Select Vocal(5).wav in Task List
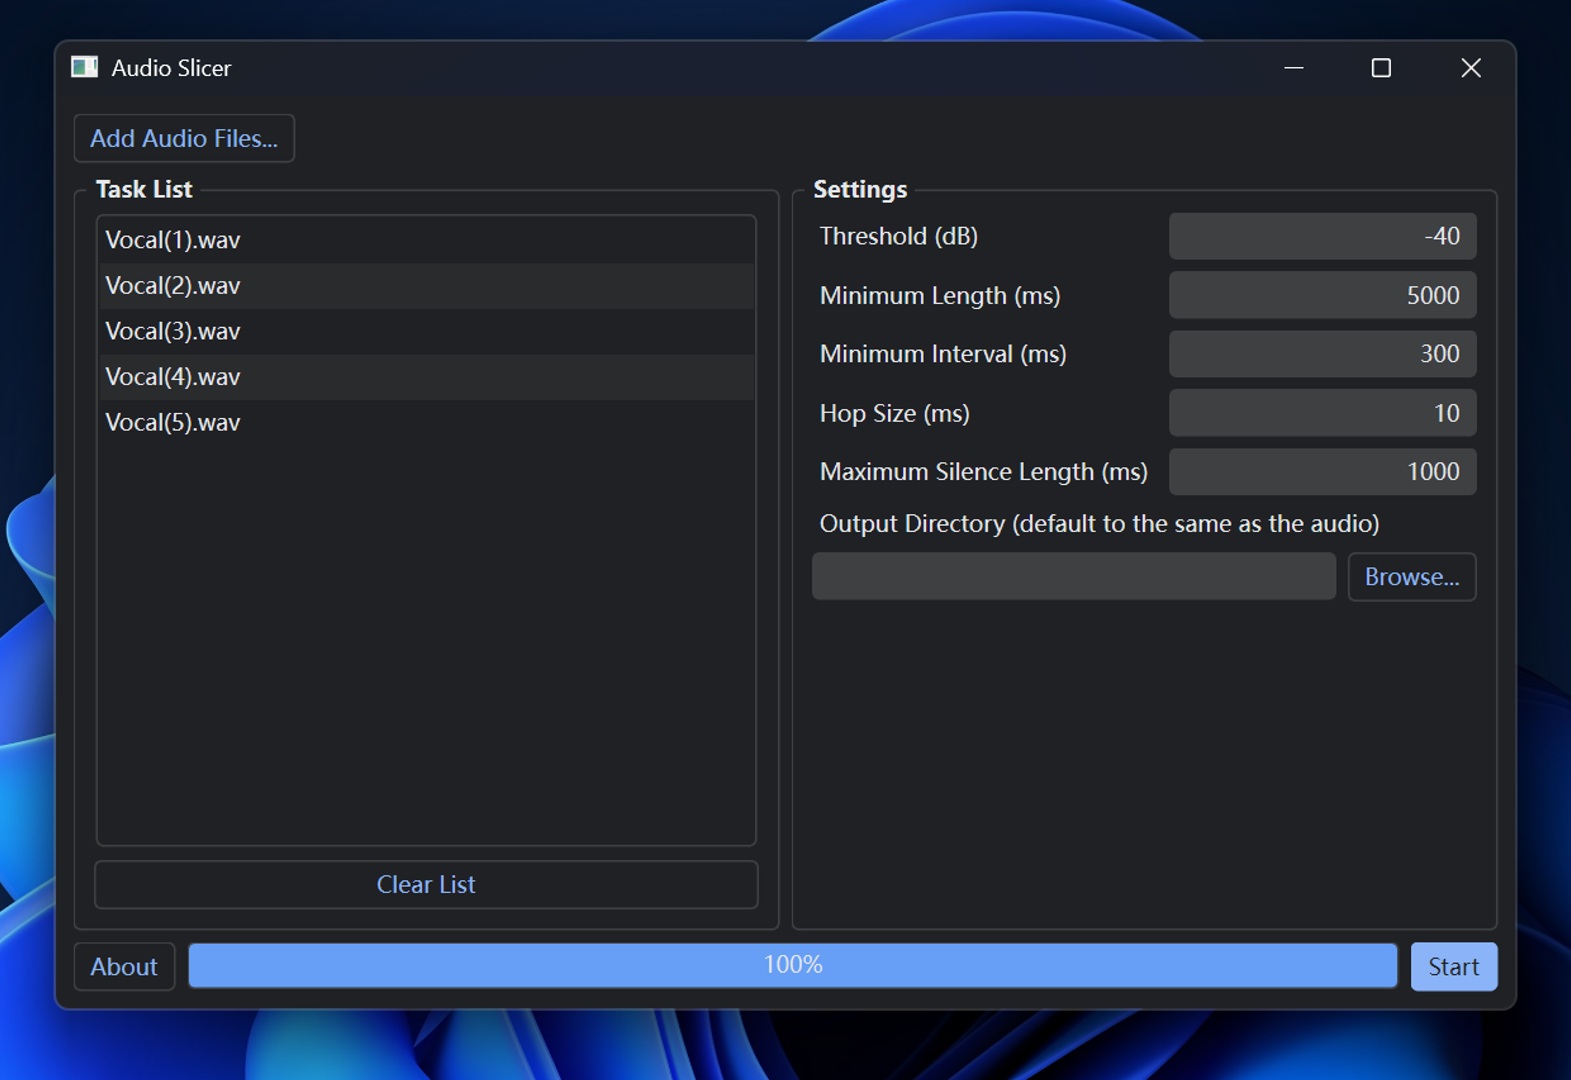The width and height of the screenshot is (1571, 1080). click(x=426, y=422)
